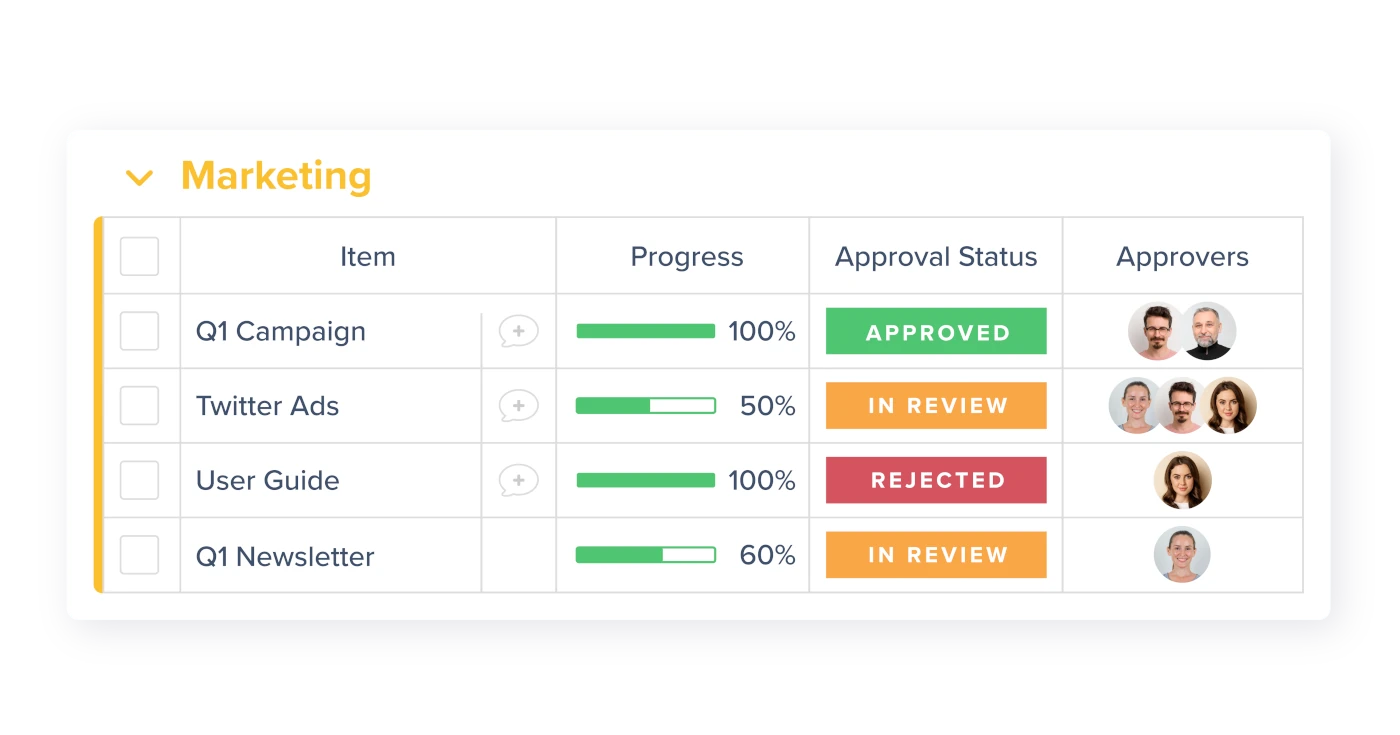Click the IN REVIEW status for Q1 Newsletter

[x=936, y=555]
